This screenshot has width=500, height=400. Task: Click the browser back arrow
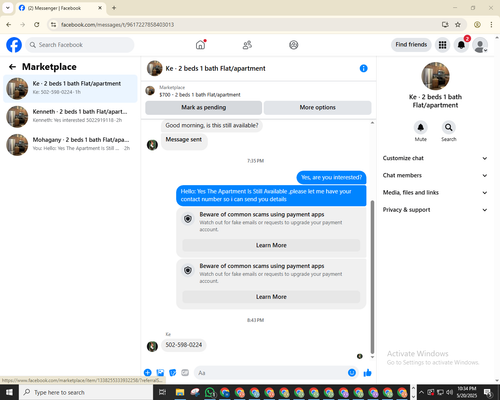(x=9, y=24)
